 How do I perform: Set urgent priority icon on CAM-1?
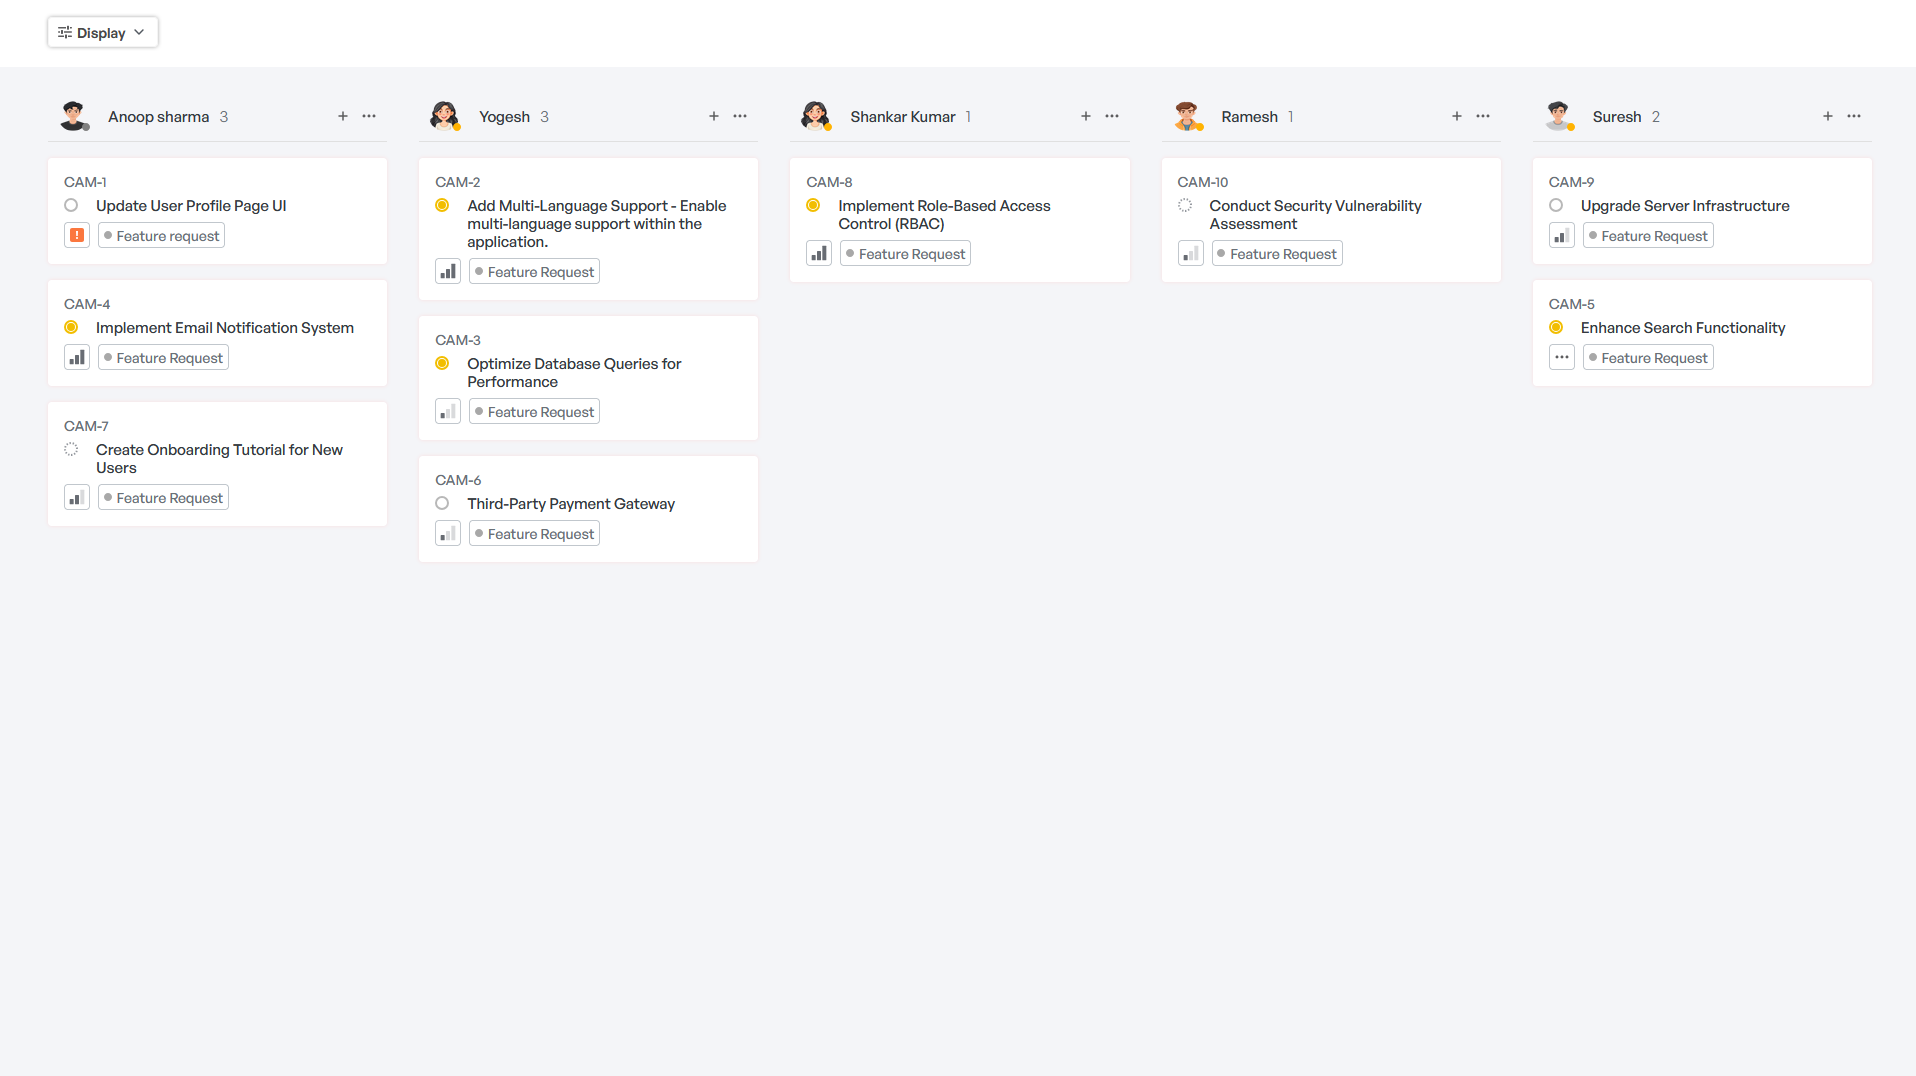[77, 235]
